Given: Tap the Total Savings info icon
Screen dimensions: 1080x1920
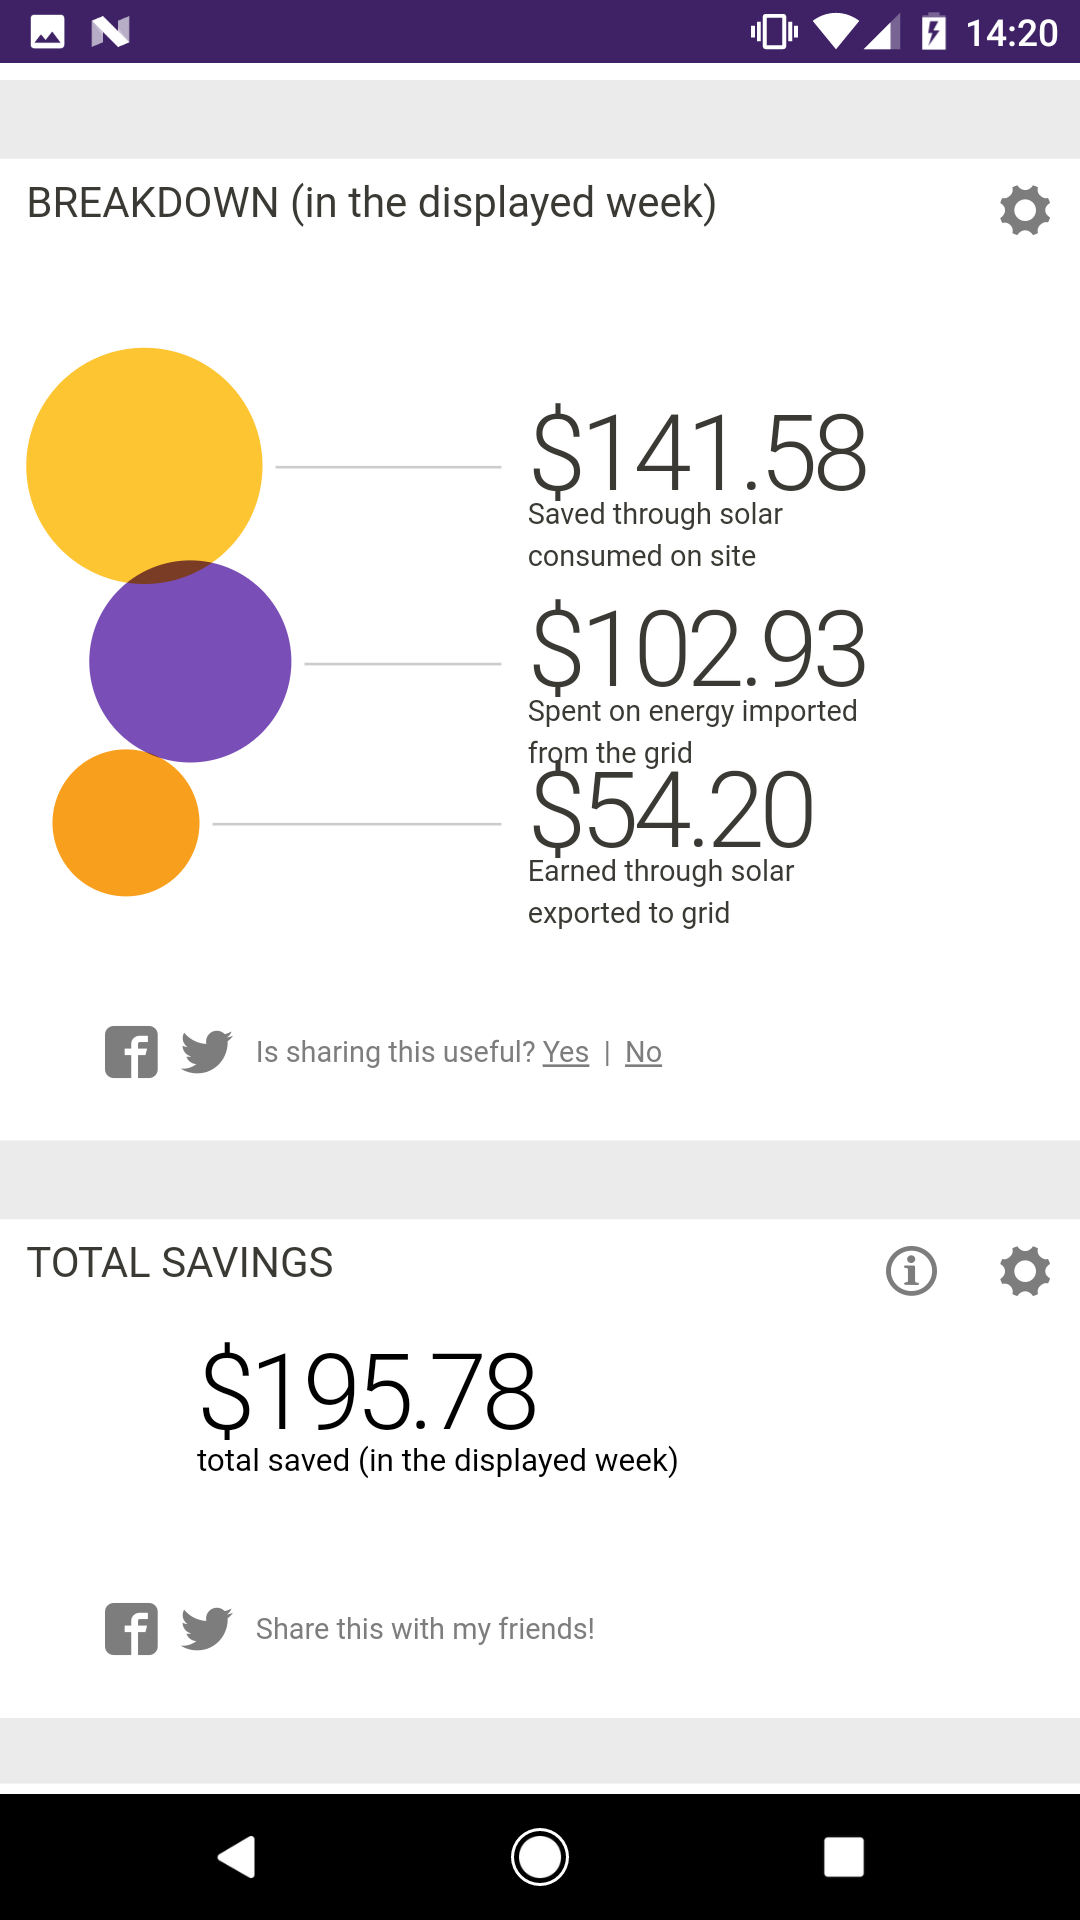Looking at the screenshot, I should (911, 1271).
